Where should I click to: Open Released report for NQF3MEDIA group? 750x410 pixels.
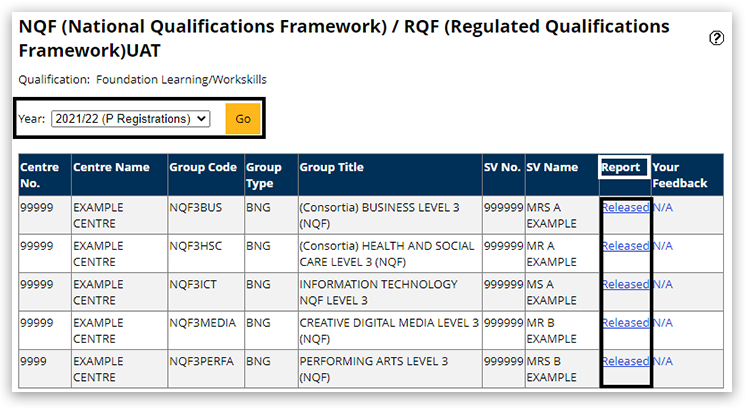[x=625, y=323]
